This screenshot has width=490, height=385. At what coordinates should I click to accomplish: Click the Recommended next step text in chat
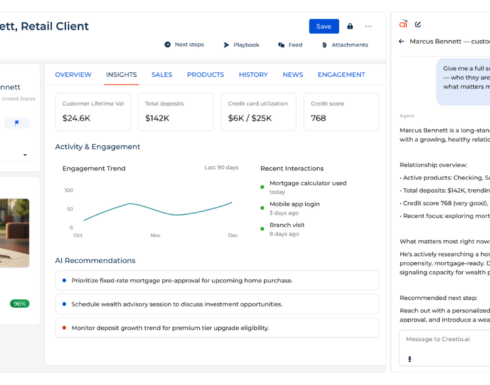point(438,298)
